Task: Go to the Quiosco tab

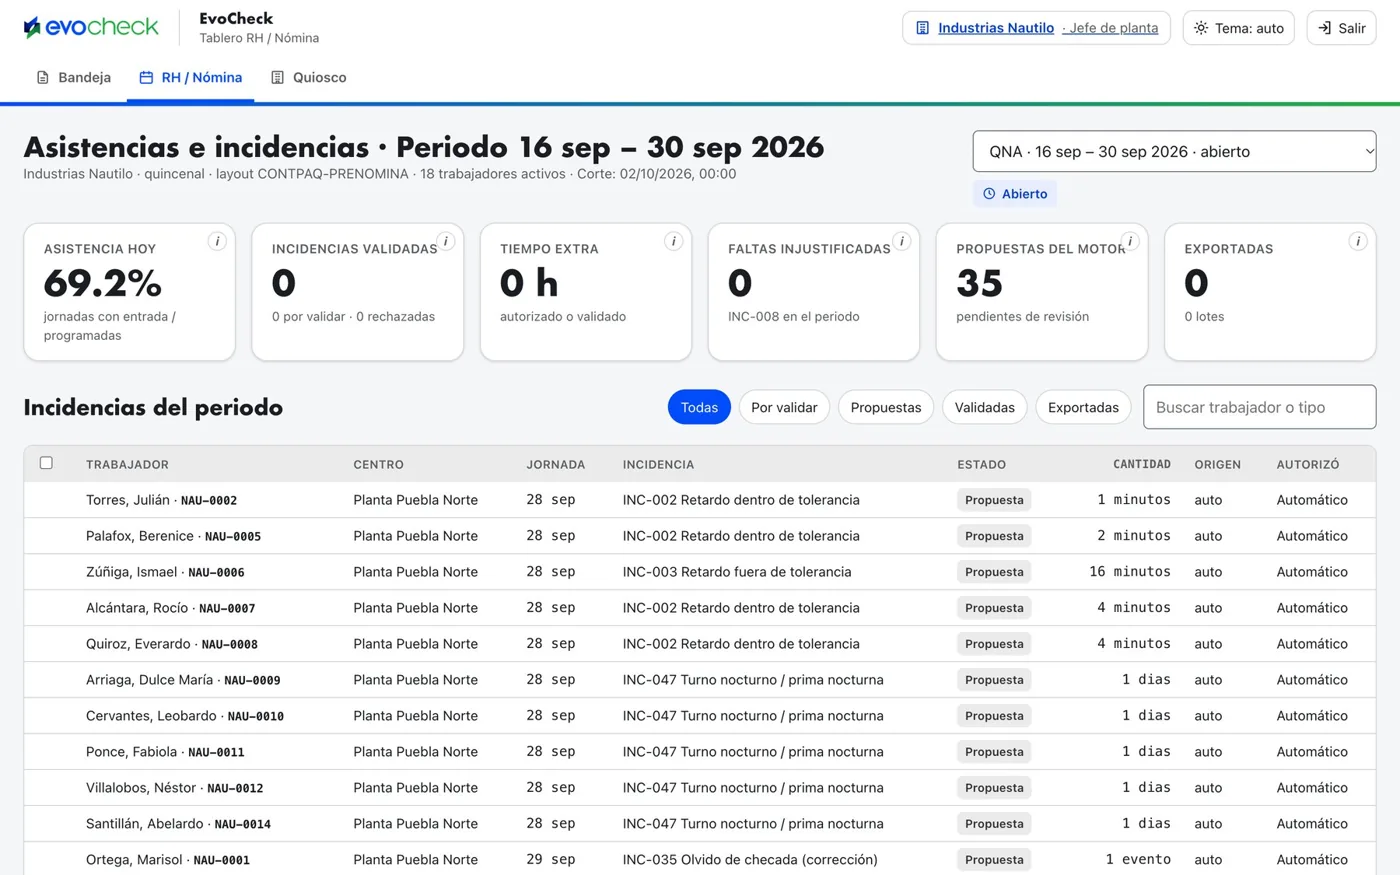Action: tap(308, 77)
